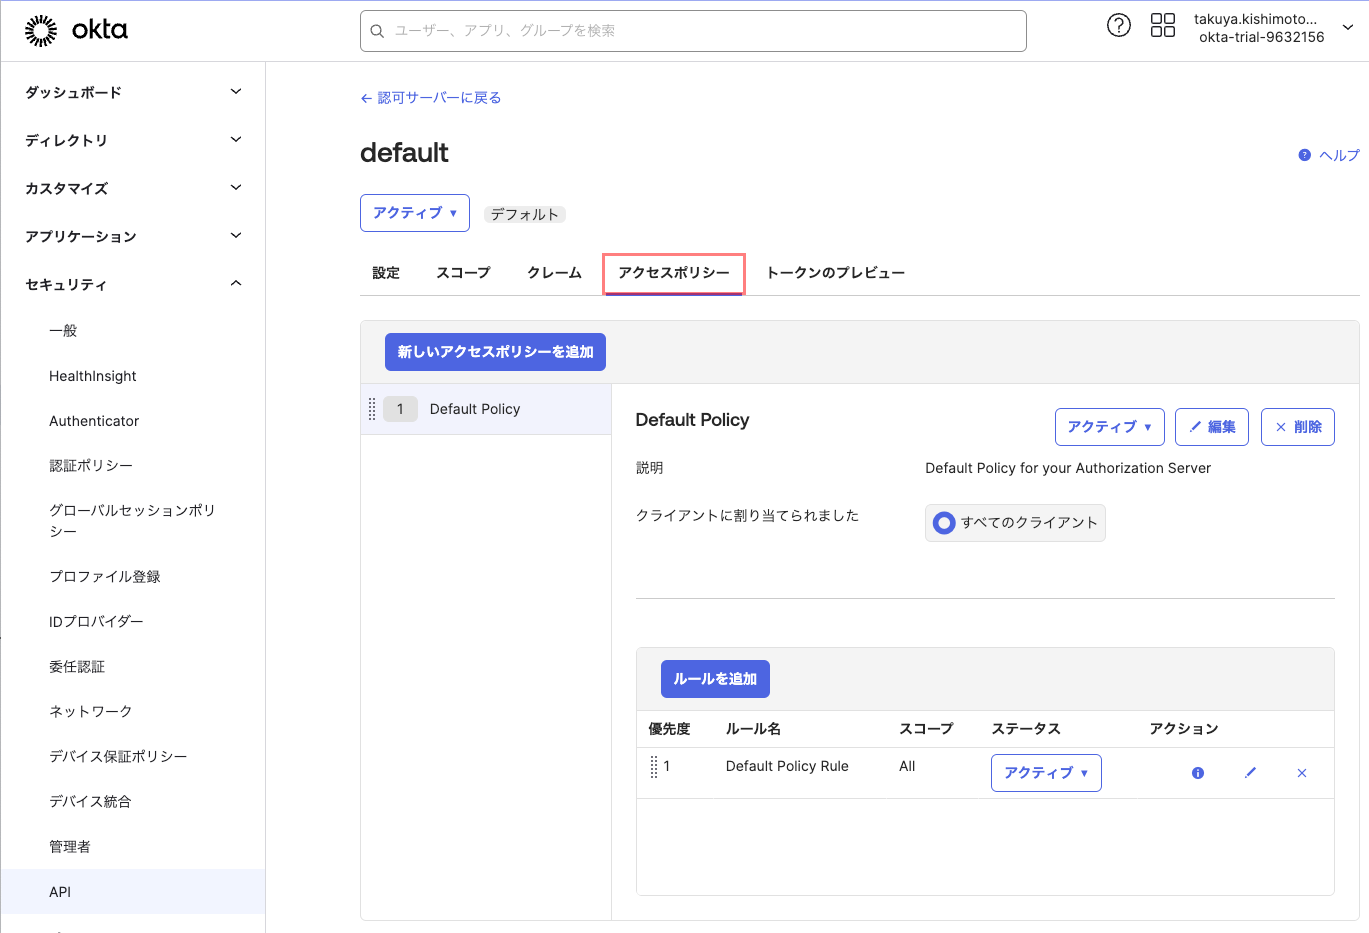1369x933 pixels.
Task: Click the 編集 button for Default Policy
Action: pos(1212,427)
